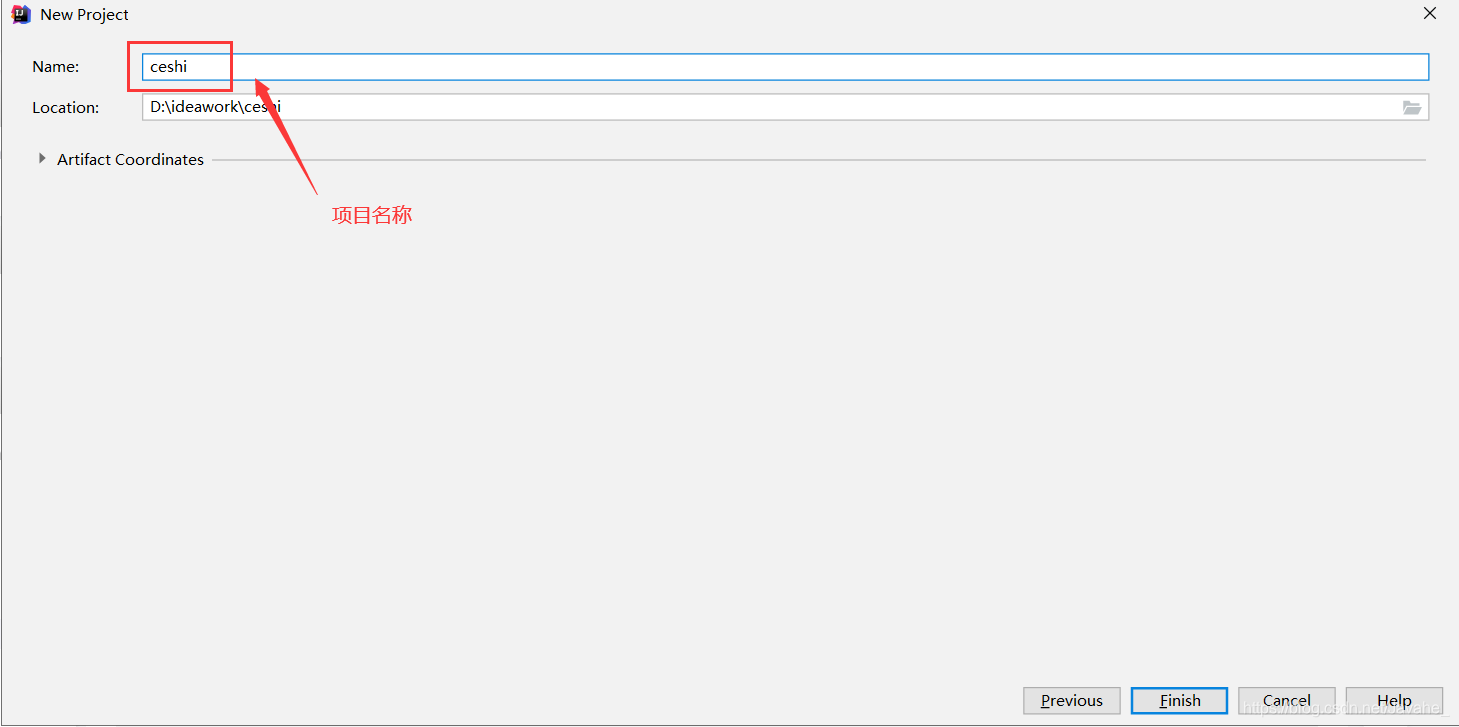
Task: Open the Help button
Action: (x=1394, y=700)
